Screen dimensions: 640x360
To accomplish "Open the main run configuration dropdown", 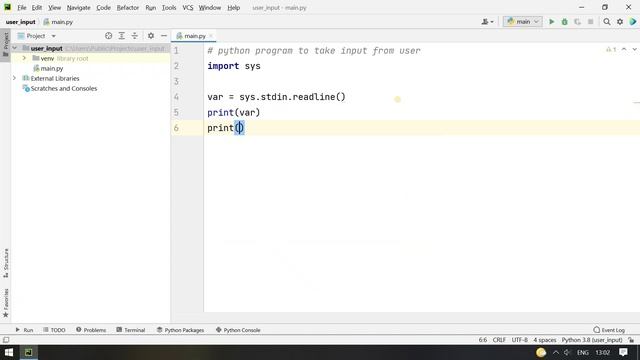I will coord(523,22).
